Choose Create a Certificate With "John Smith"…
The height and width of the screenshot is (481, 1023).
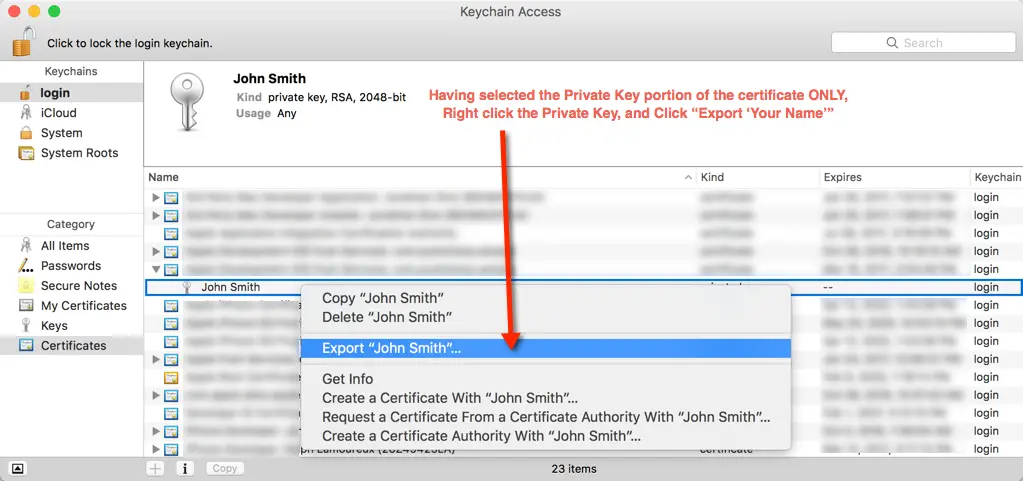pos(545,398)
